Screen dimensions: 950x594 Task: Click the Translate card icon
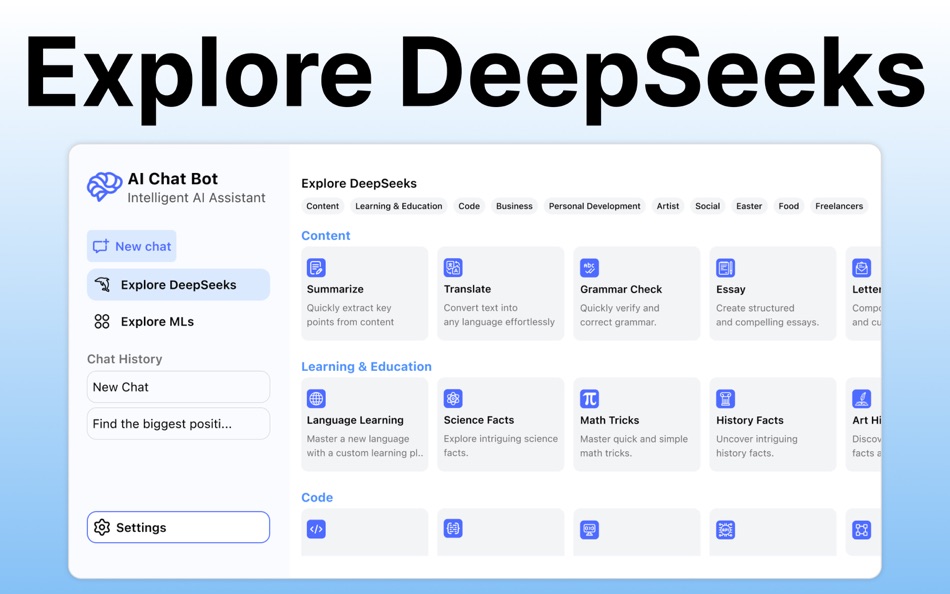point(453,267)
